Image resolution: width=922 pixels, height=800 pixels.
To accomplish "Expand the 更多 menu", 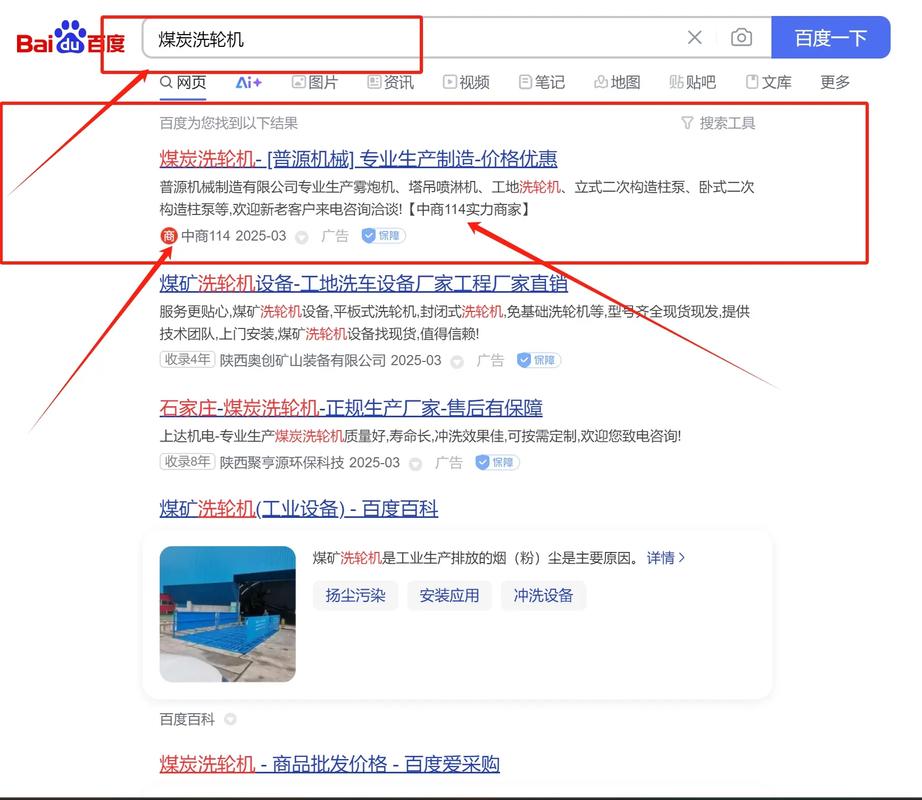I will click(835, 82).
